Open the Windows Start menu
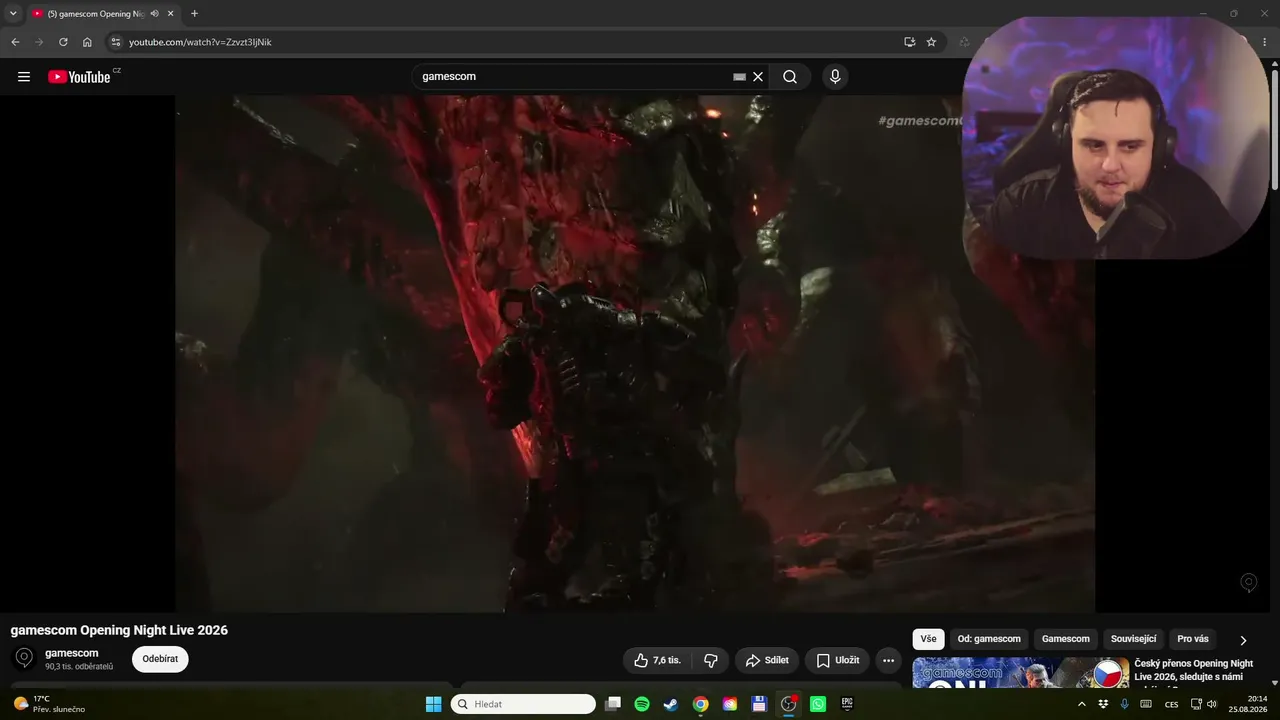 (433, 704)
